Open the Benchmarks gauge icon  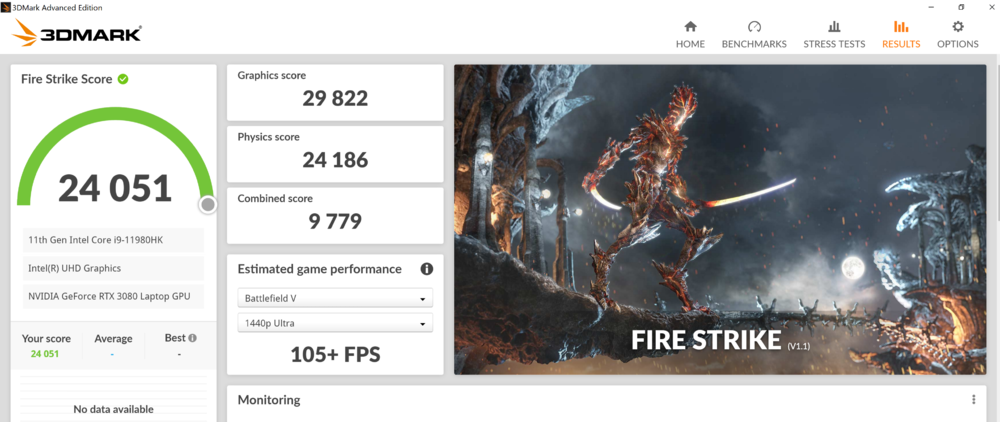pyautogui.click(x=754, y=27)
